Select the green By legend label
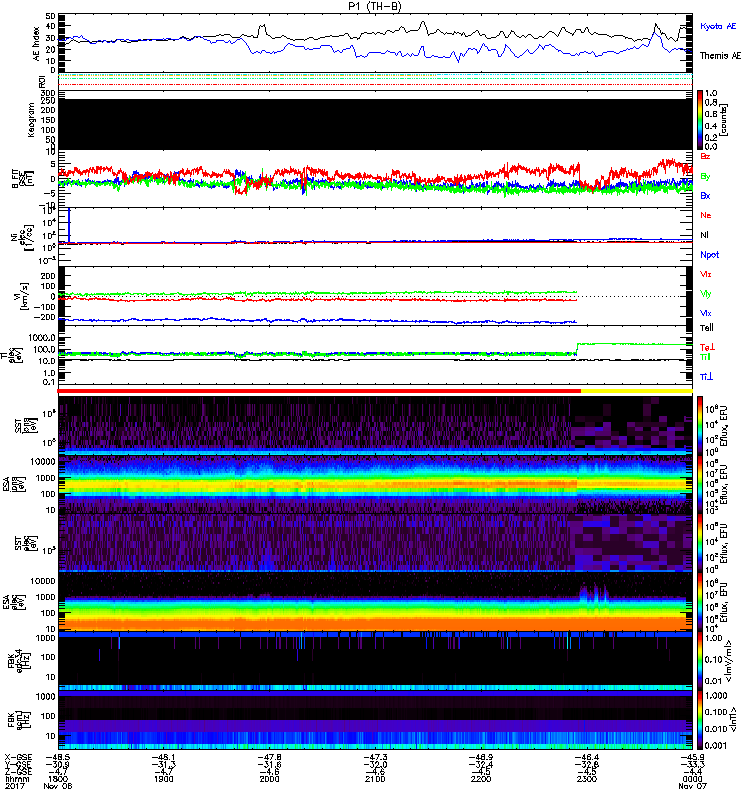The height and width of the screenshot is (800, 750). [x=705, y=177]
